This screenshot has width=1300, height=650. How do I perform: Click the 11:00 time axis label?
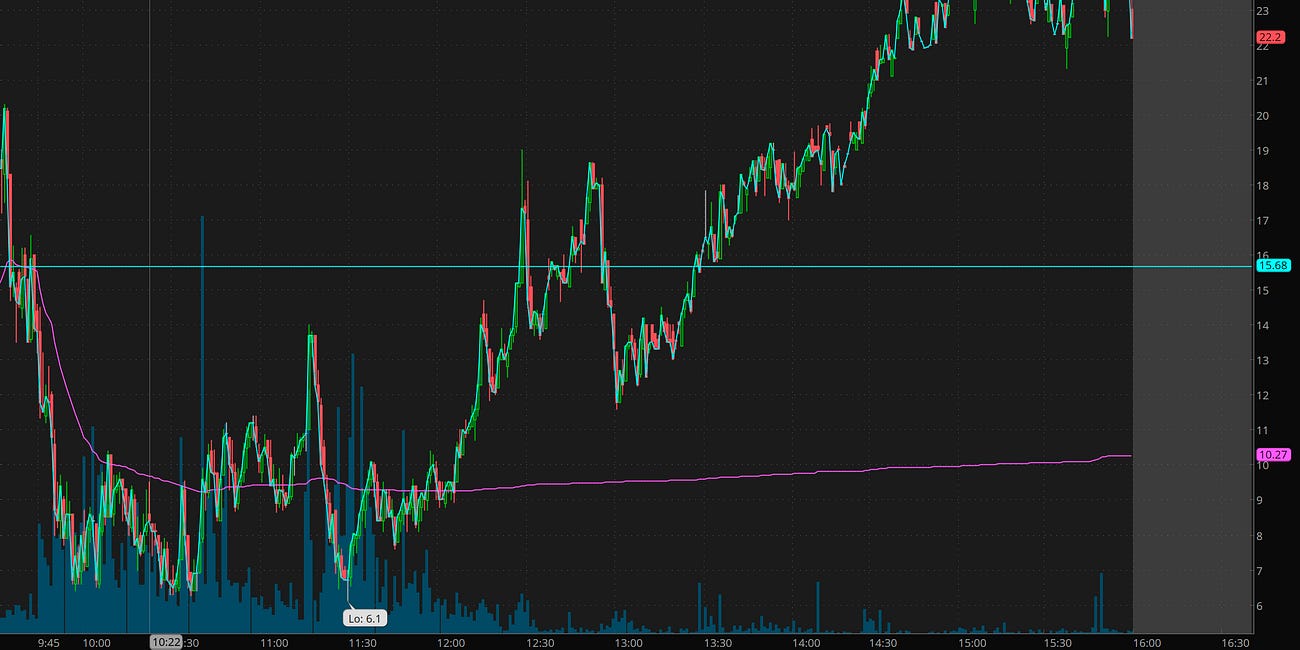(x=273, y=643)
